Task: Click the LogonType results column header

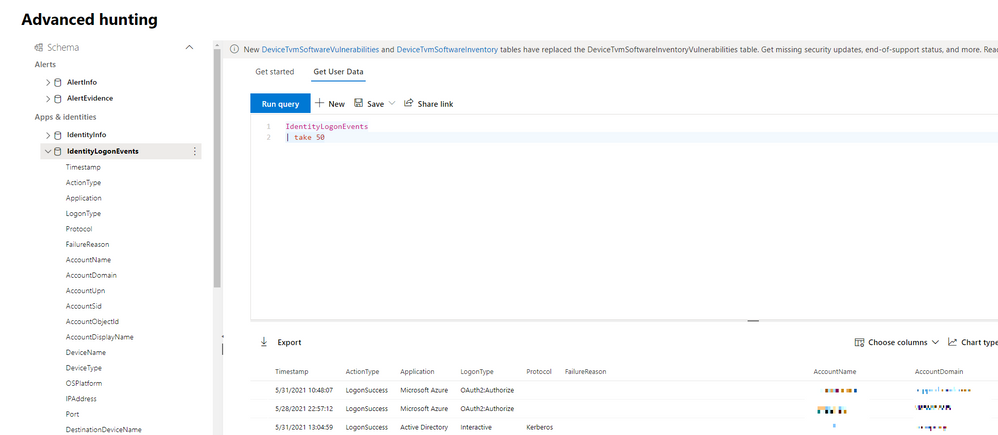Action: (477, 371)
